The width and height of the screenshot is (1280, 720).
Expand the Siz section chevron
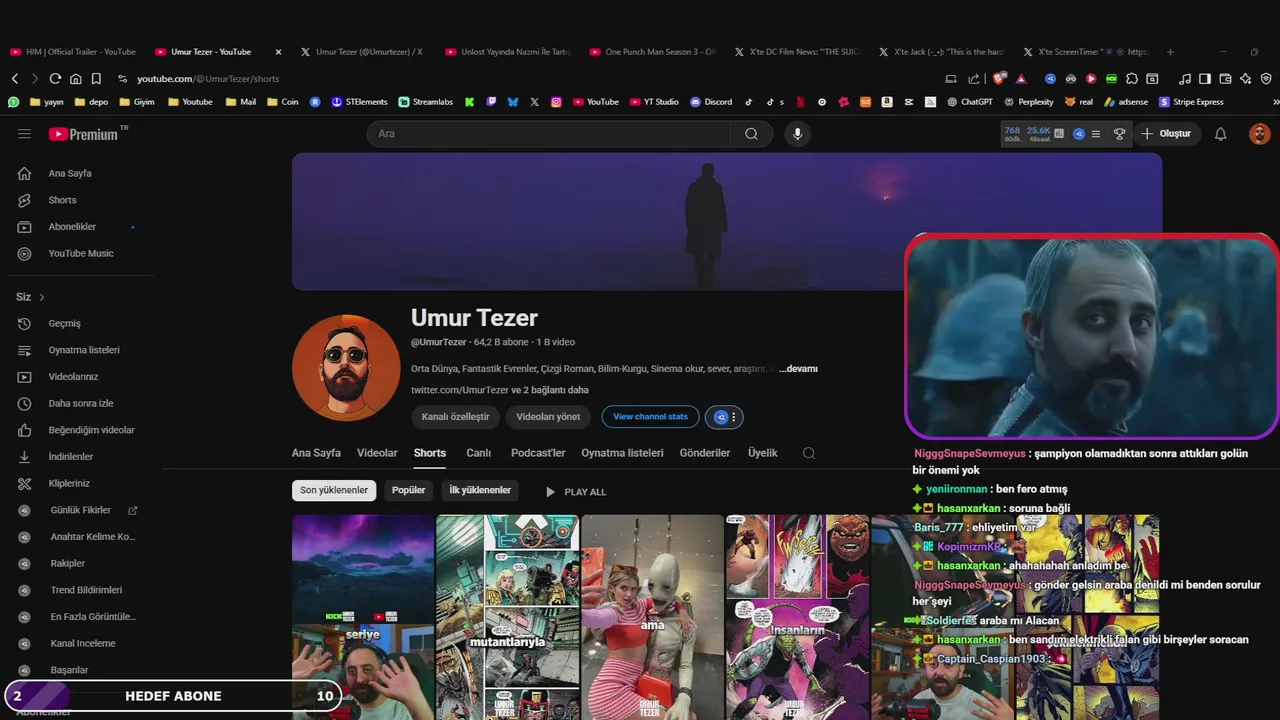tap(42, 297)
